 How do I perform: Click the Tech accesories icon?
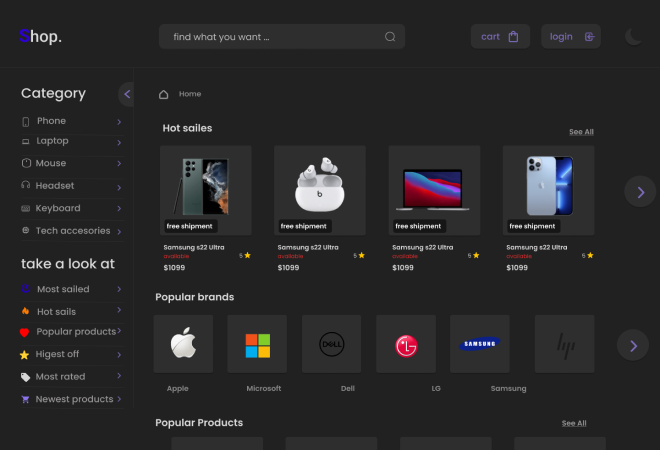26,230
